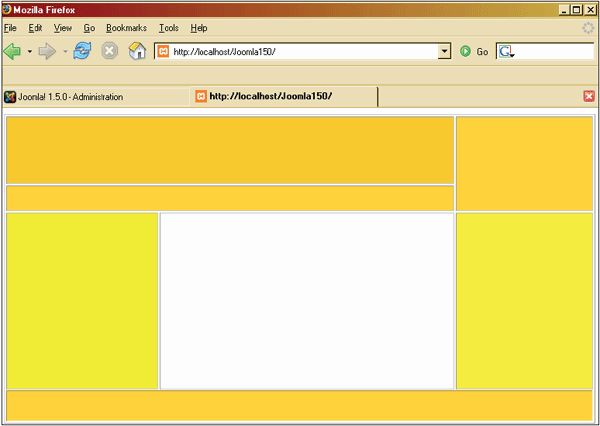Screen dimensions: 600x426
Task: Open the Go menu
Action: 89,28
